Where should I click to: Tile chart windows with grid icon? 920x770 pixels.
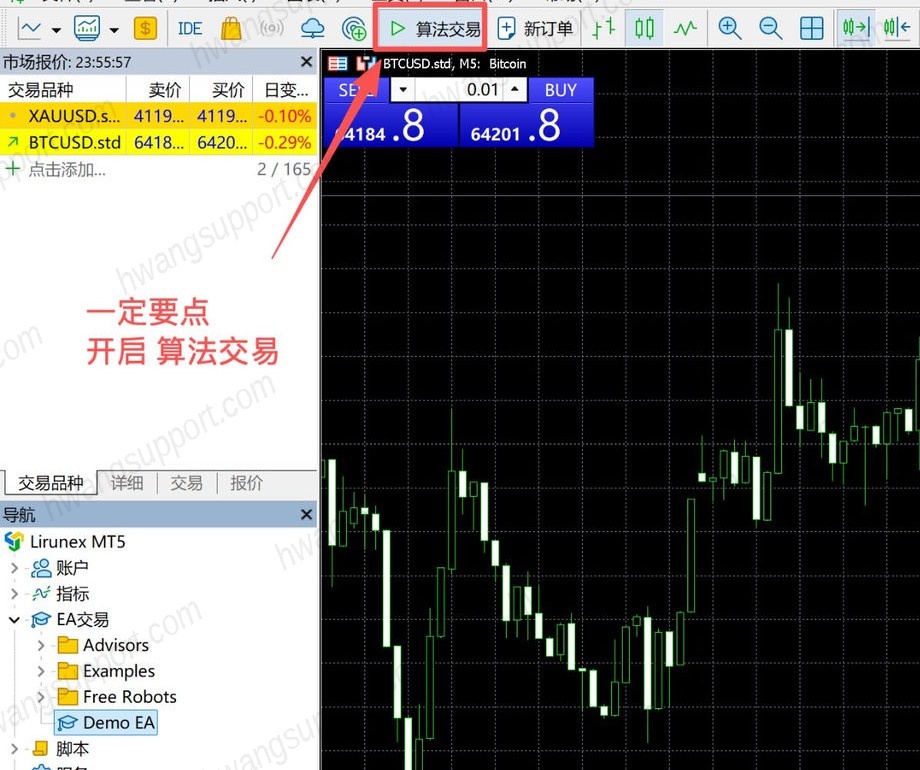811,28
